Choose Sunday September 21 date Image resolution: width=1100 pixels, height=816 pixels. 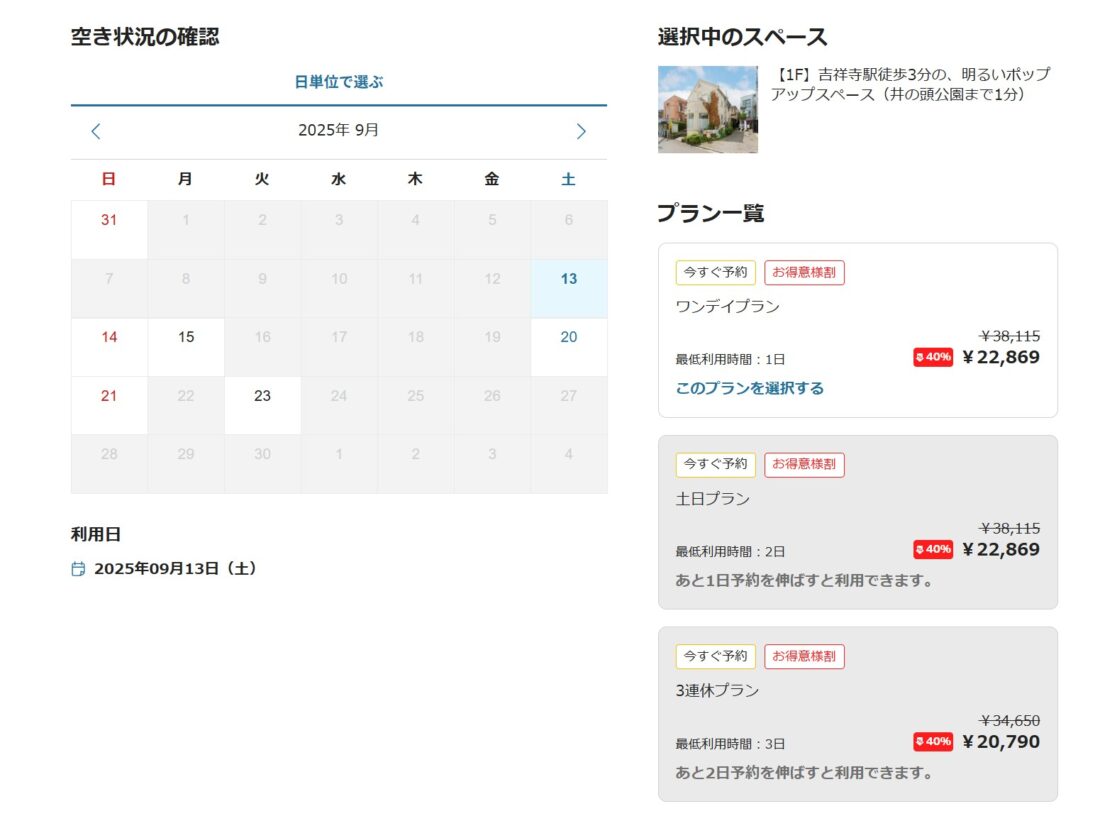coord(109,396)
